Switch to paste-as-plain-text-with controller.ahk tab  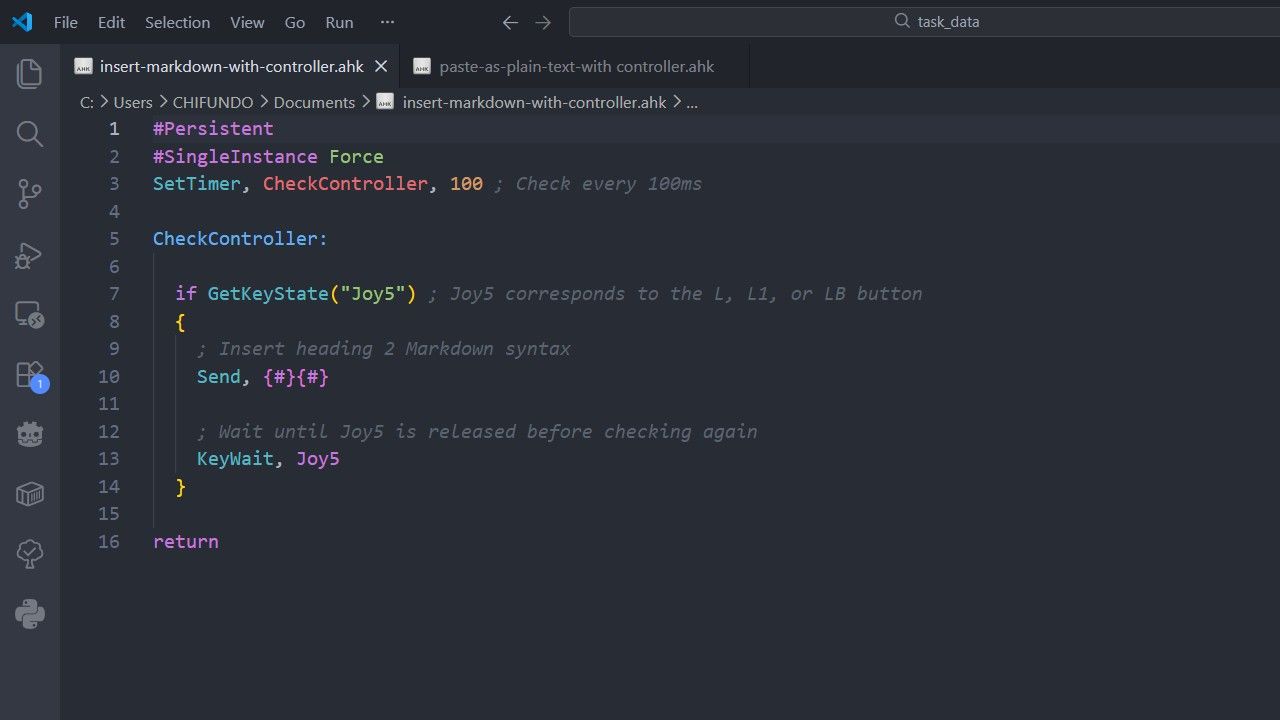pos(574,67)
